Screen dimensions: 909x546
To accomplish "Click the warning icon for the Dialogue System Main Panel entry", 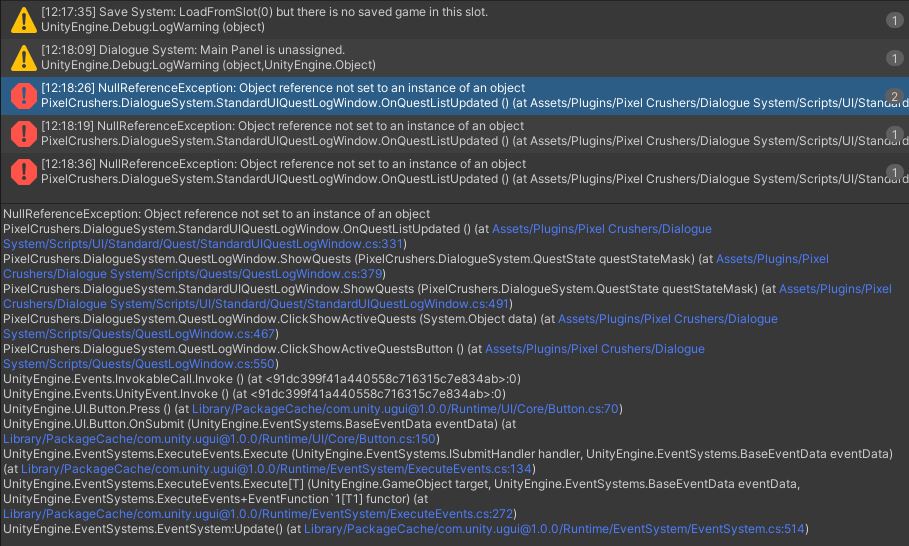I will pos(24,58).
